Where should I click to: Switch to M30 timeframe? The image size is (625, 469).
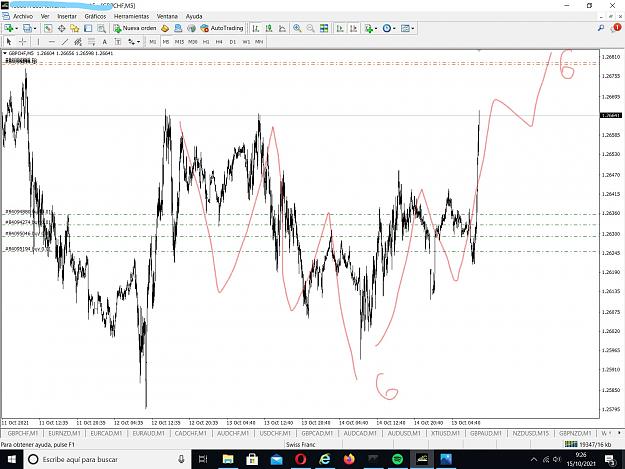tap(193, 42)
